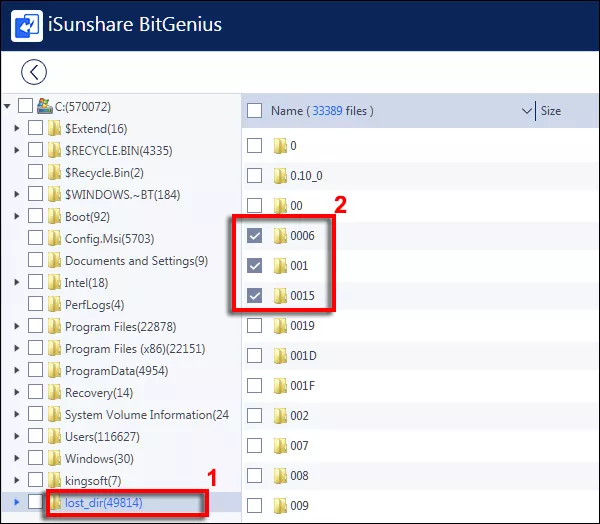The width and height of the screenshot is (600, 524).
Task: Select $Recycle.Bin(2) folder label
Action: (104, 173)
